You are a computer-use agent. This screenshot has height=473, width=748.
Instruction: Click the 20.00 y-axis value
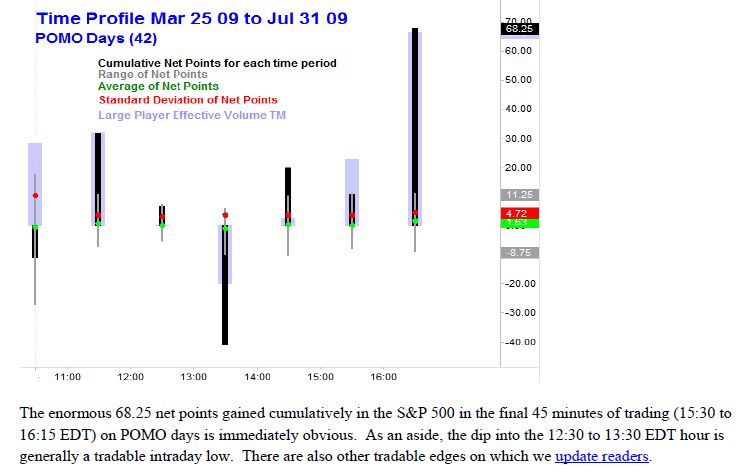point(518,167)
